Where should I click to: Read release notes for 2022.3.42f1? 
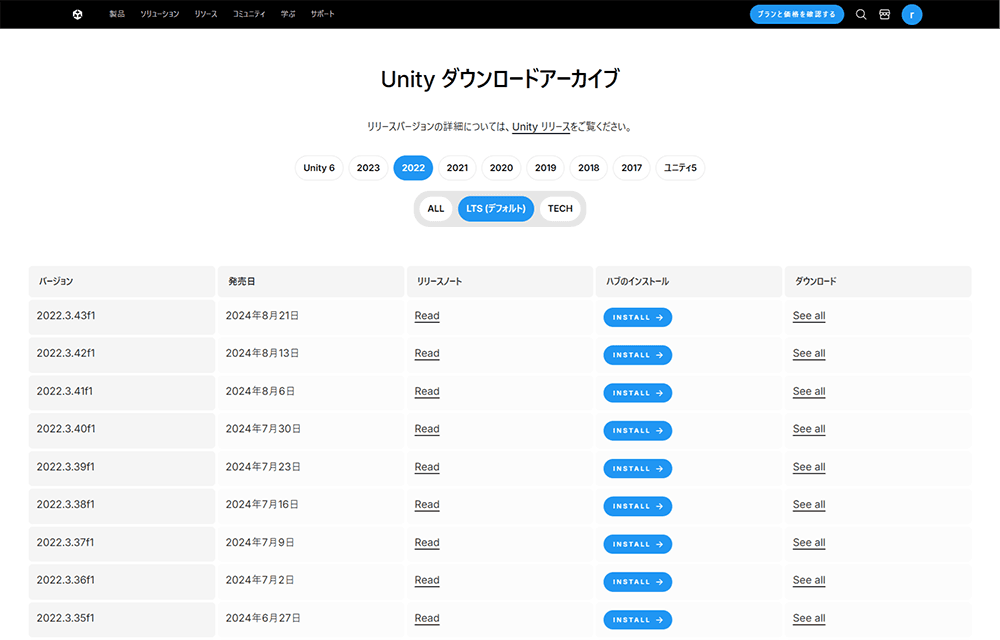click(427, 353)
